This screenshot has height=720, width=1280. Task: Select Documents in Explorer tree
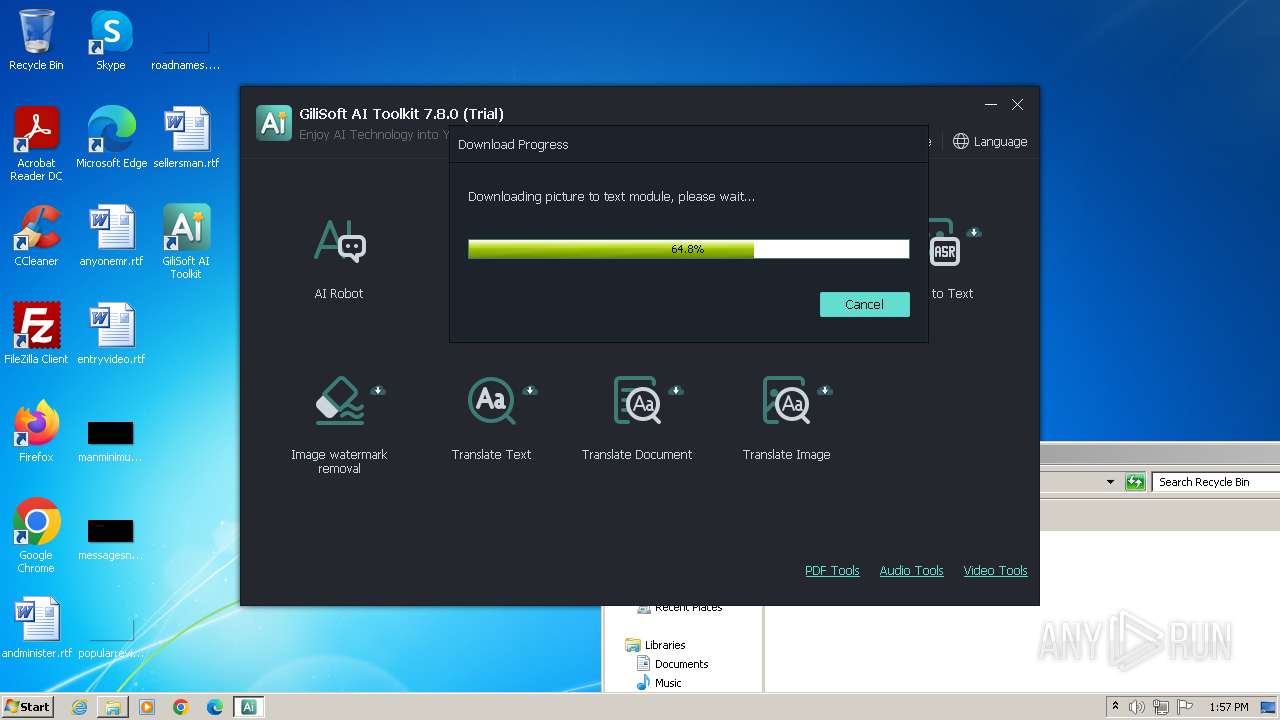[673, 664]
